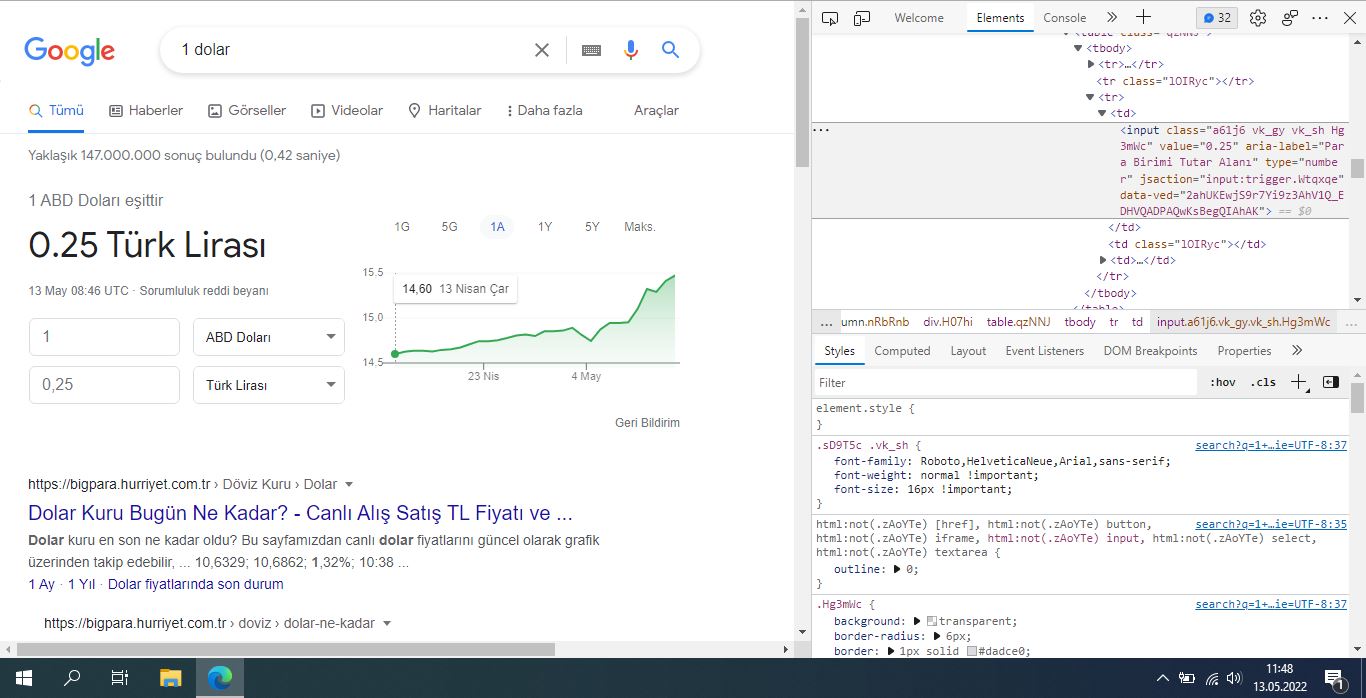Click ellipsis beside selected input DOM node
1366x698 pixels.
tap(821, 130)
